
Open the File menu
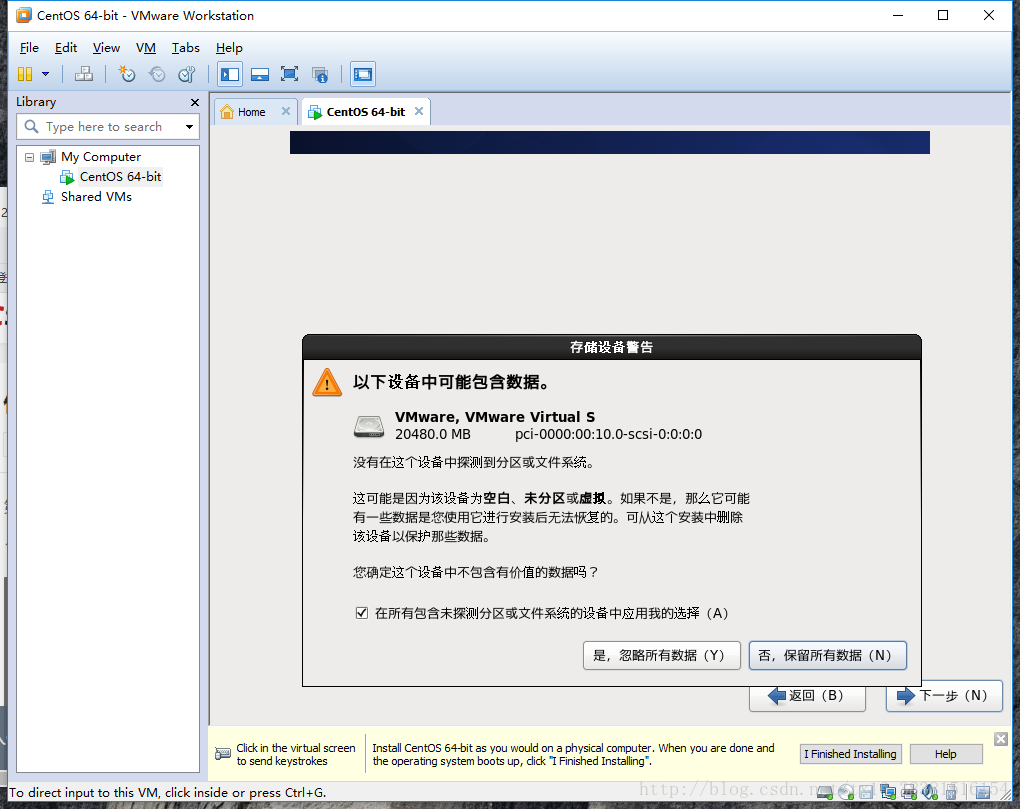pos(29,47)
